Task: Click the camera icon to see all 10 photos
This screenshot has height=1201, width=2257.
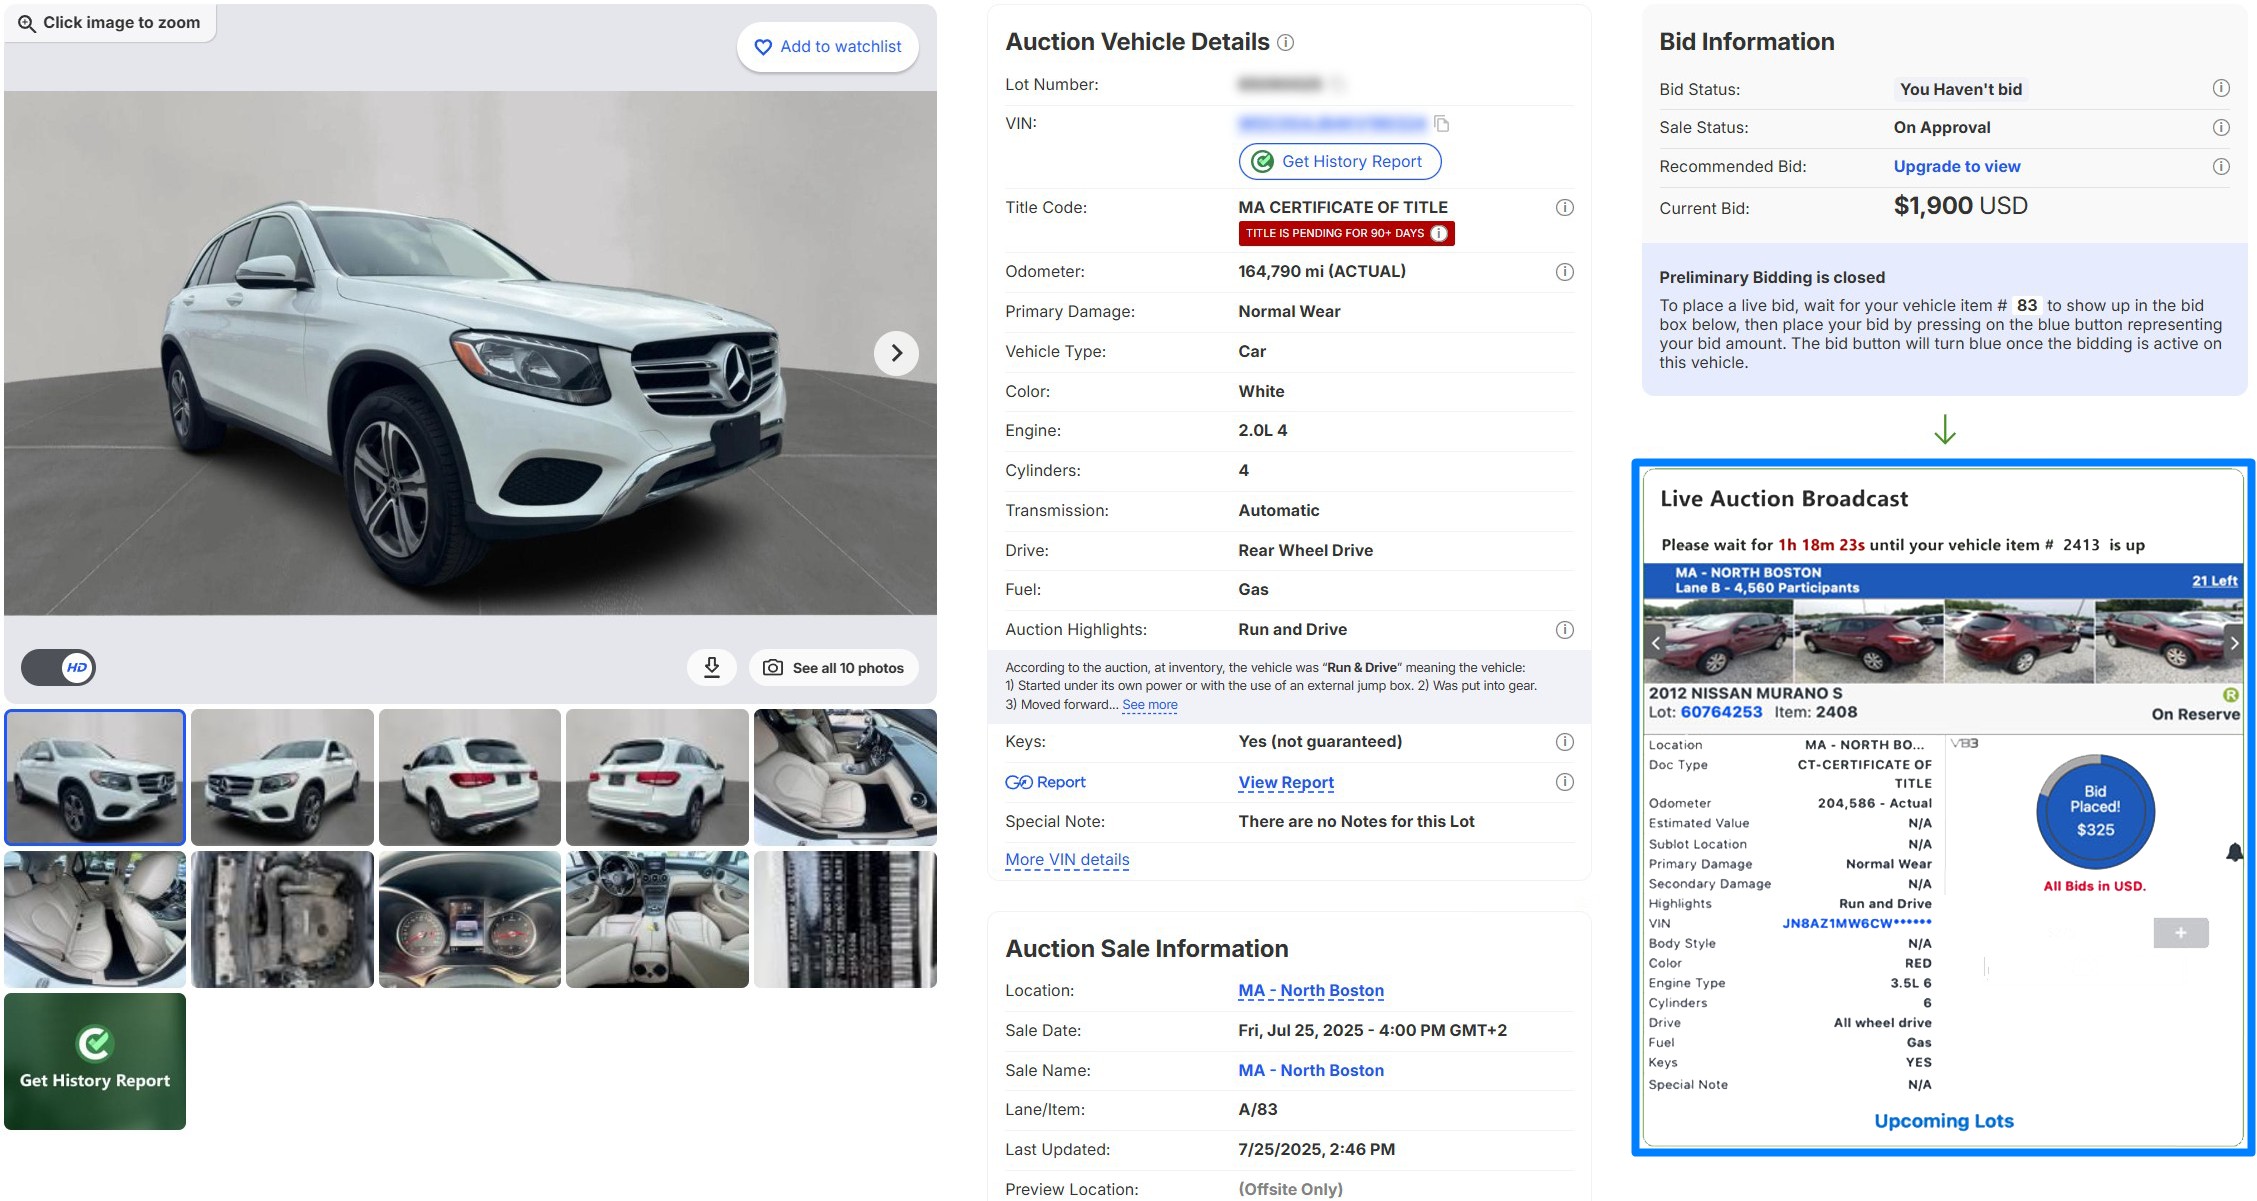Action: point(773,667)
